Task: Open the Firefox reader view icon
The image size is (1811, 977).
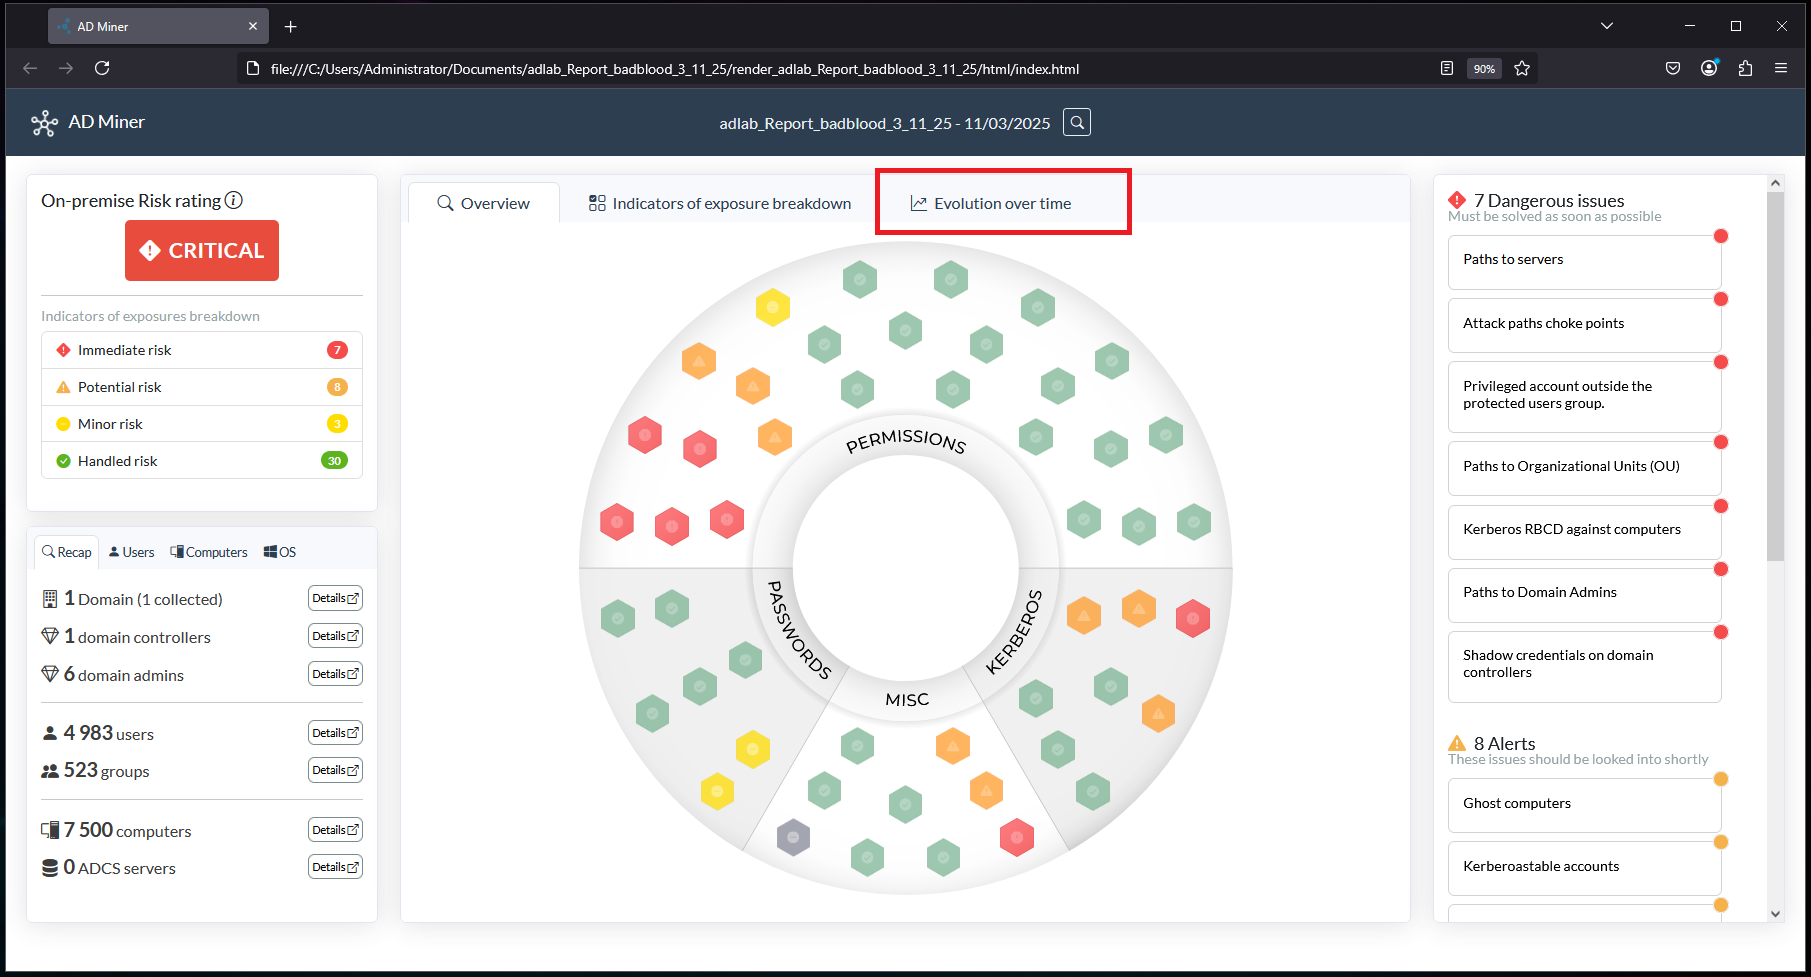Action: point(1446,68)
